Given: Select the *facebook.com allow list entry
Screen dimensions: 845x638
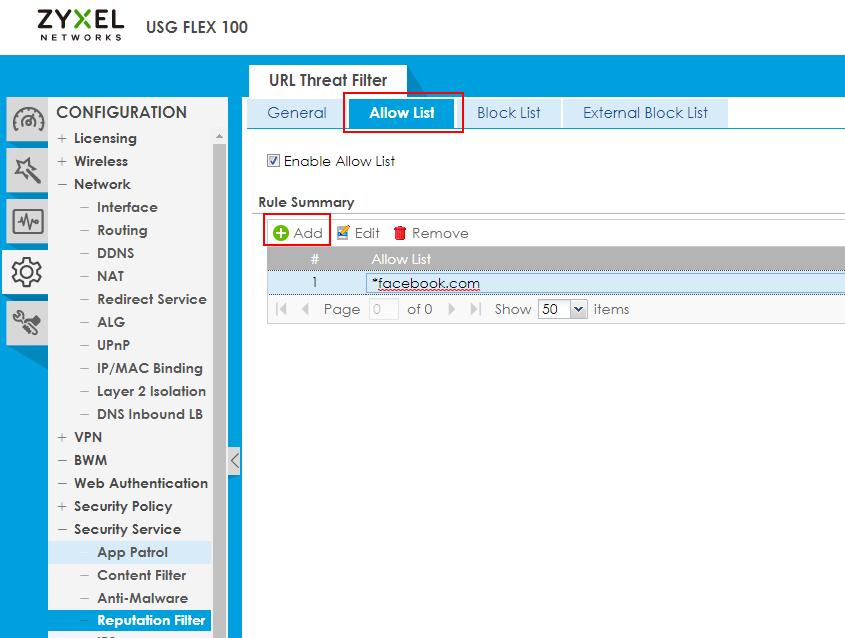Looking at the screenshot, I should tap(425, 283).
